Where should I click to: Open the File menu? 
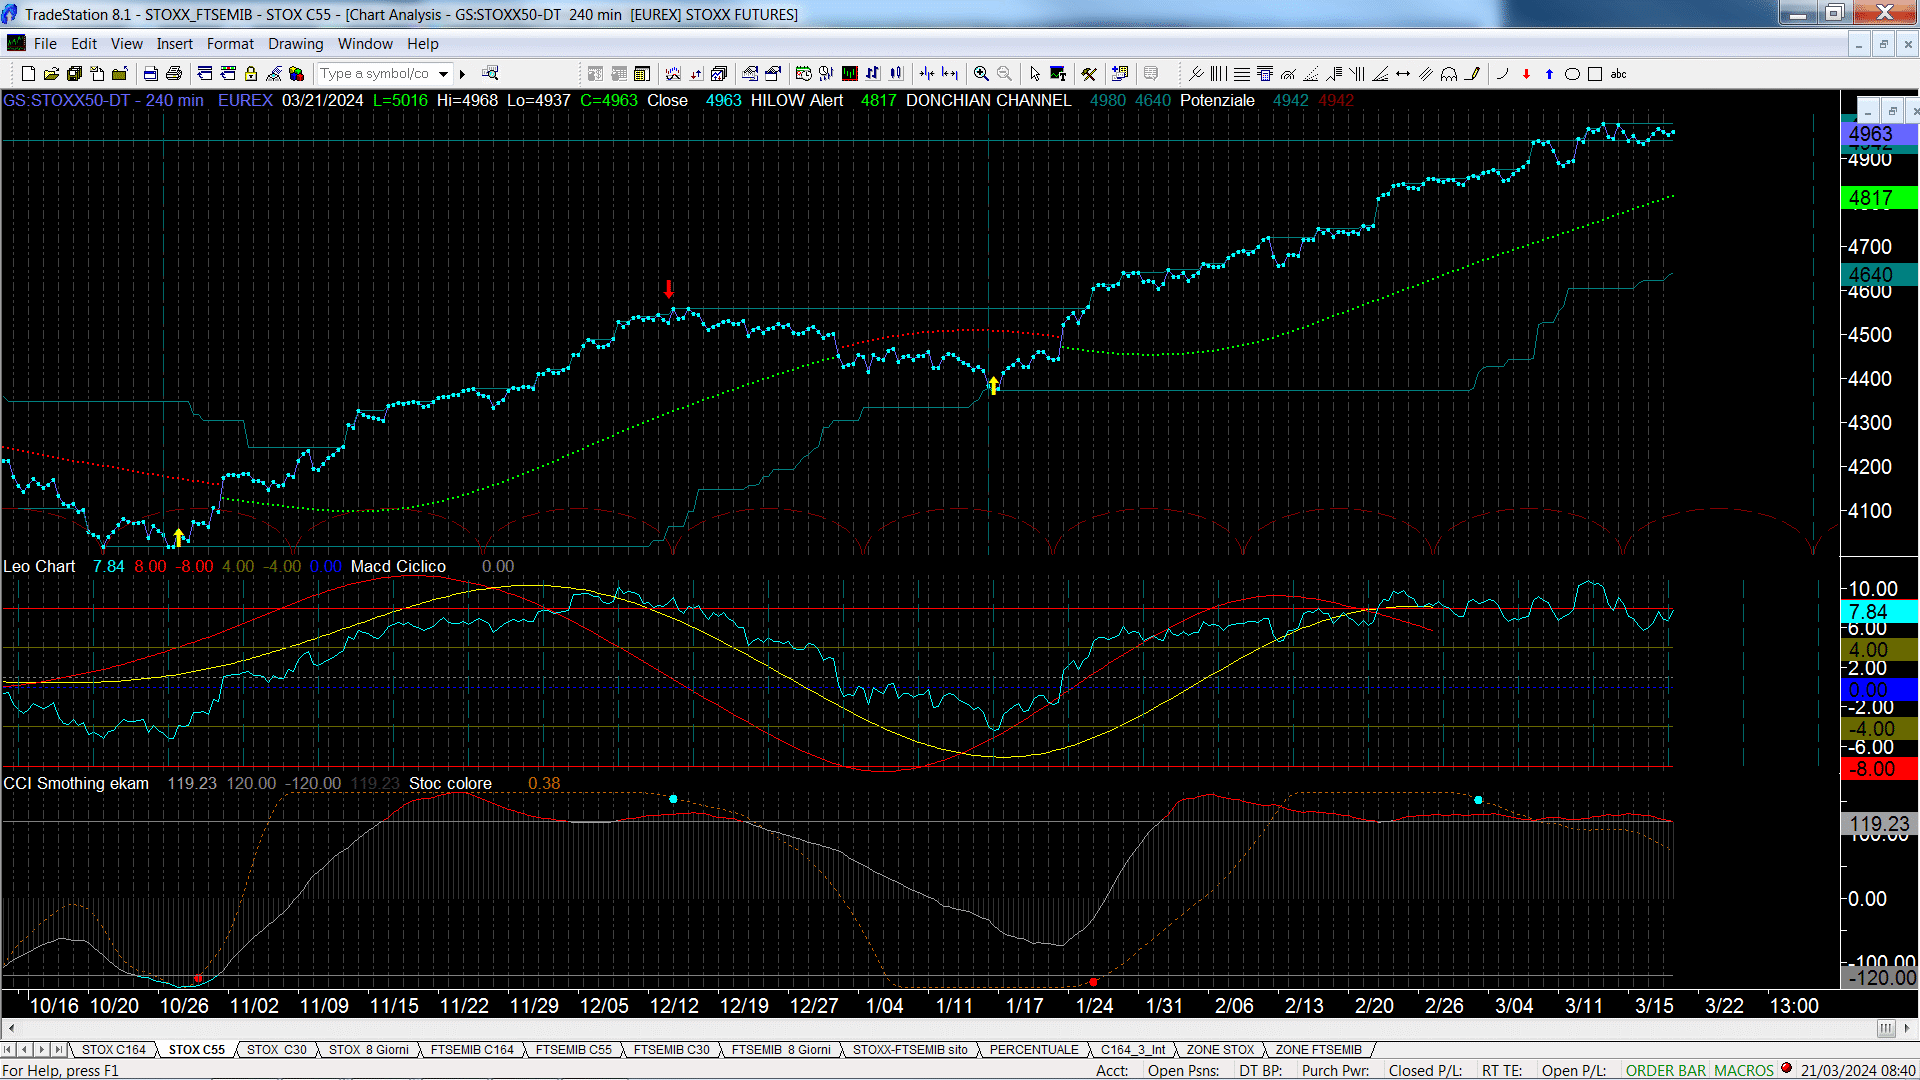(x=45, y=44)
